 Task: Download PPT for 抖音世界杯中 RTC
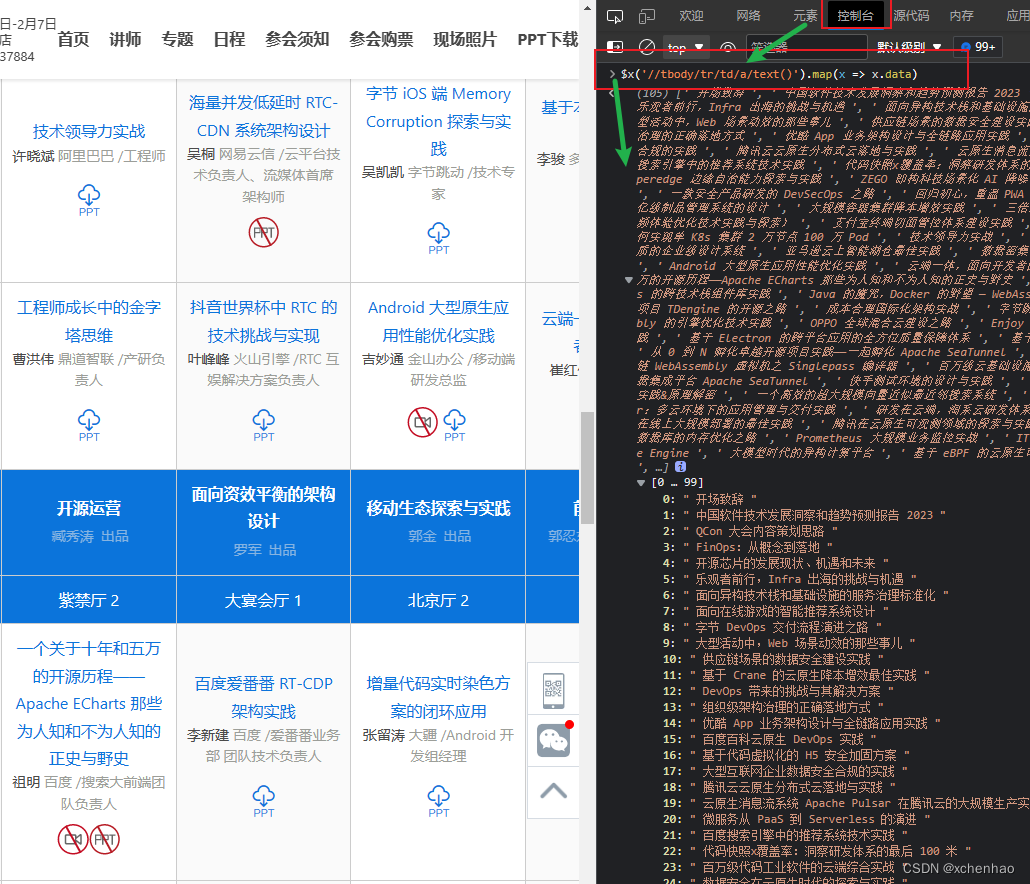(x=263, y=426)
